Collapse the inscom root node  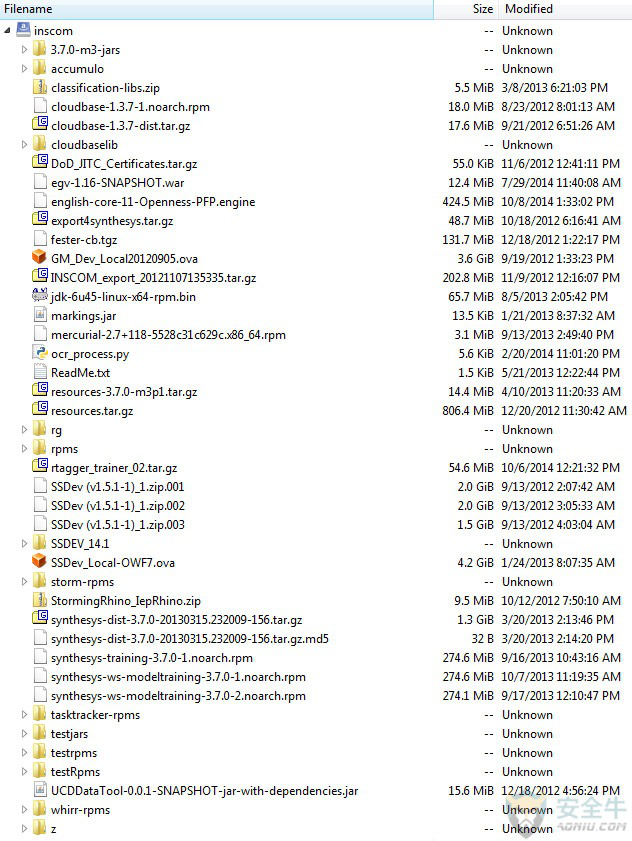click(x=7, y=31)
